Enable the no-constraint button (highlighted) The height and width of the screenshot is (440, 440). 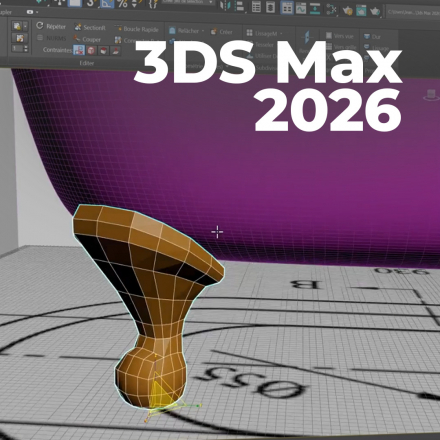point(79,50)
